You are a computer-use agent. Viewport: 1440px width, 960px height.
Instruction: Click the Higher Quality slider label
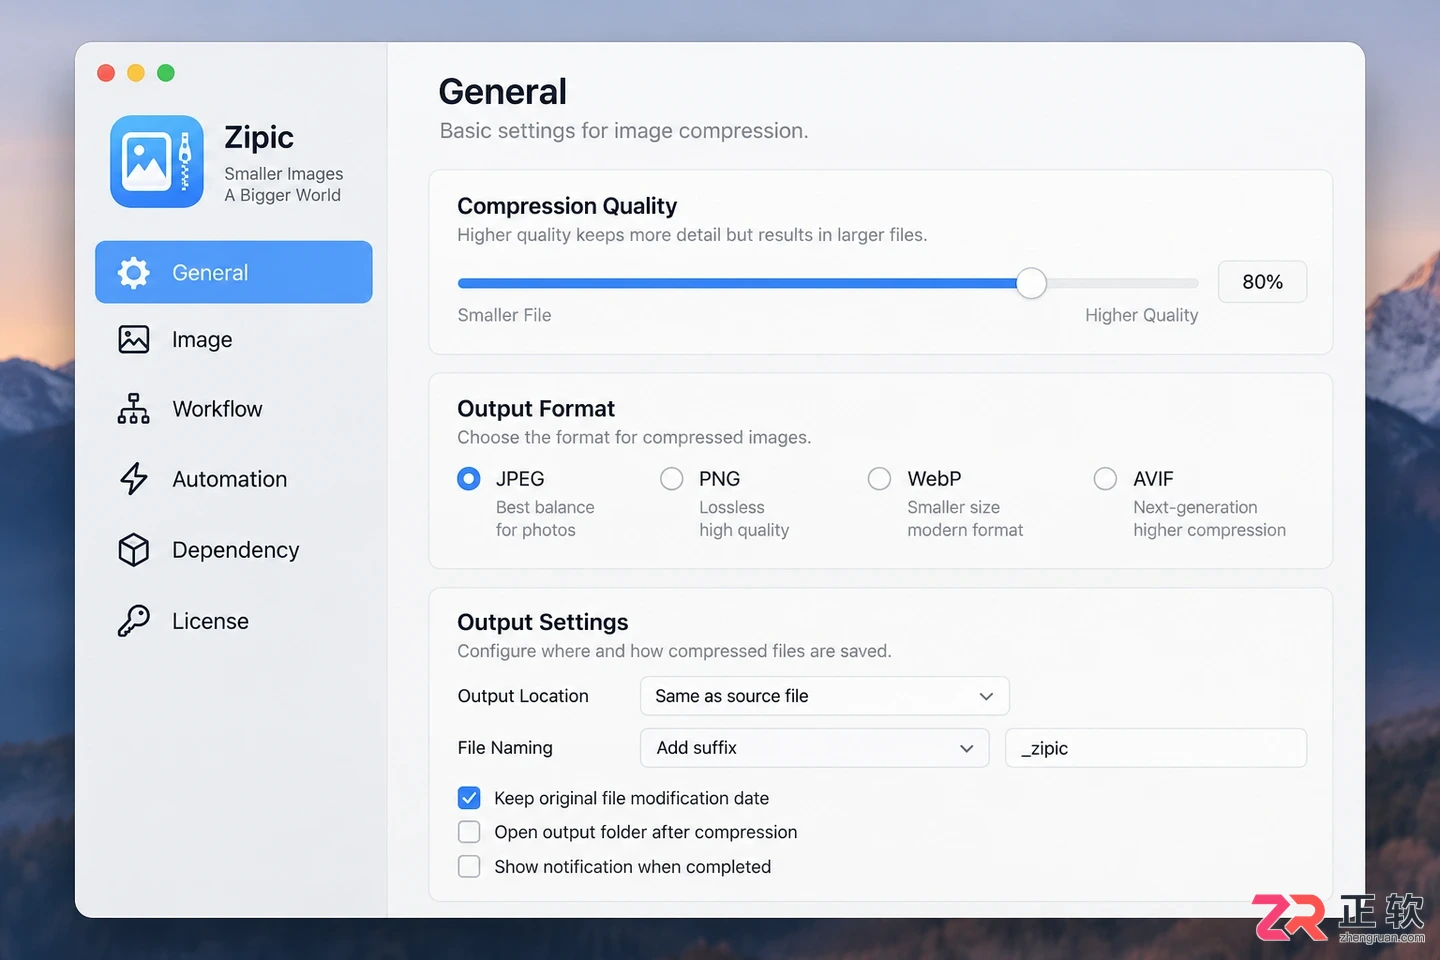1141,315
